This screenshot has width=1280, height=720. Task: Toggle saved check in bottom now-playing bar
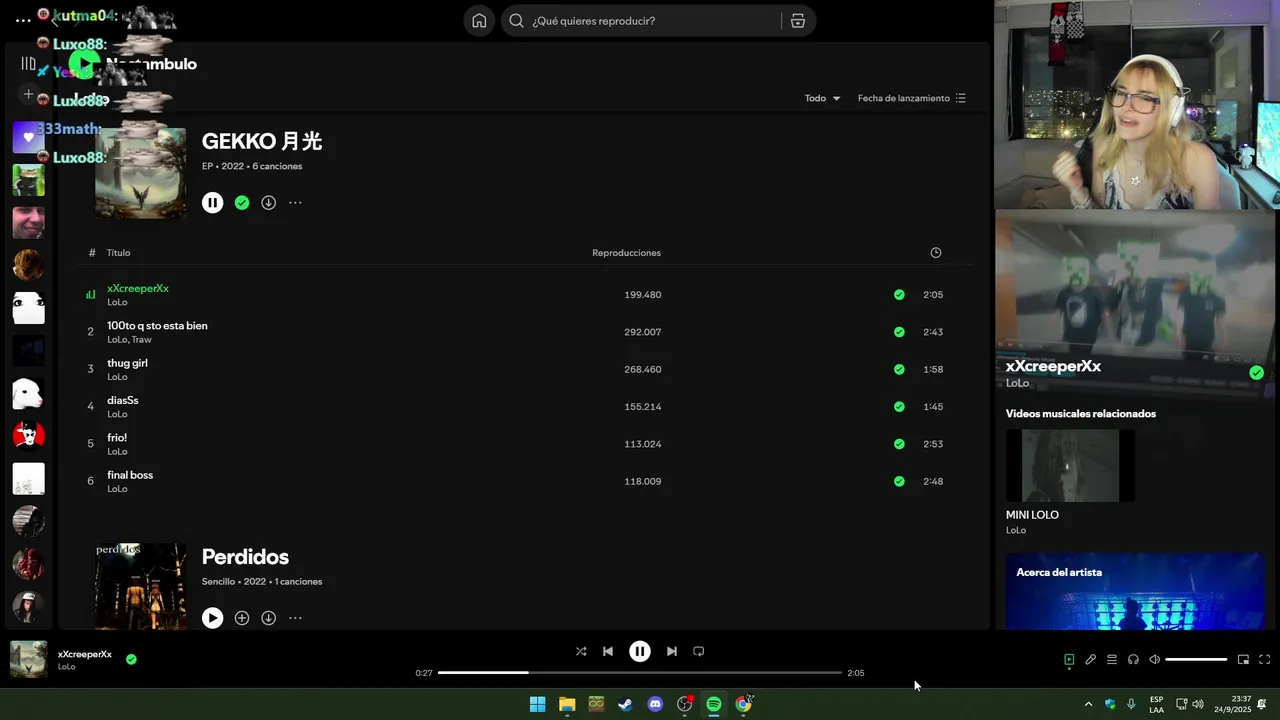[x=131, y=660]
